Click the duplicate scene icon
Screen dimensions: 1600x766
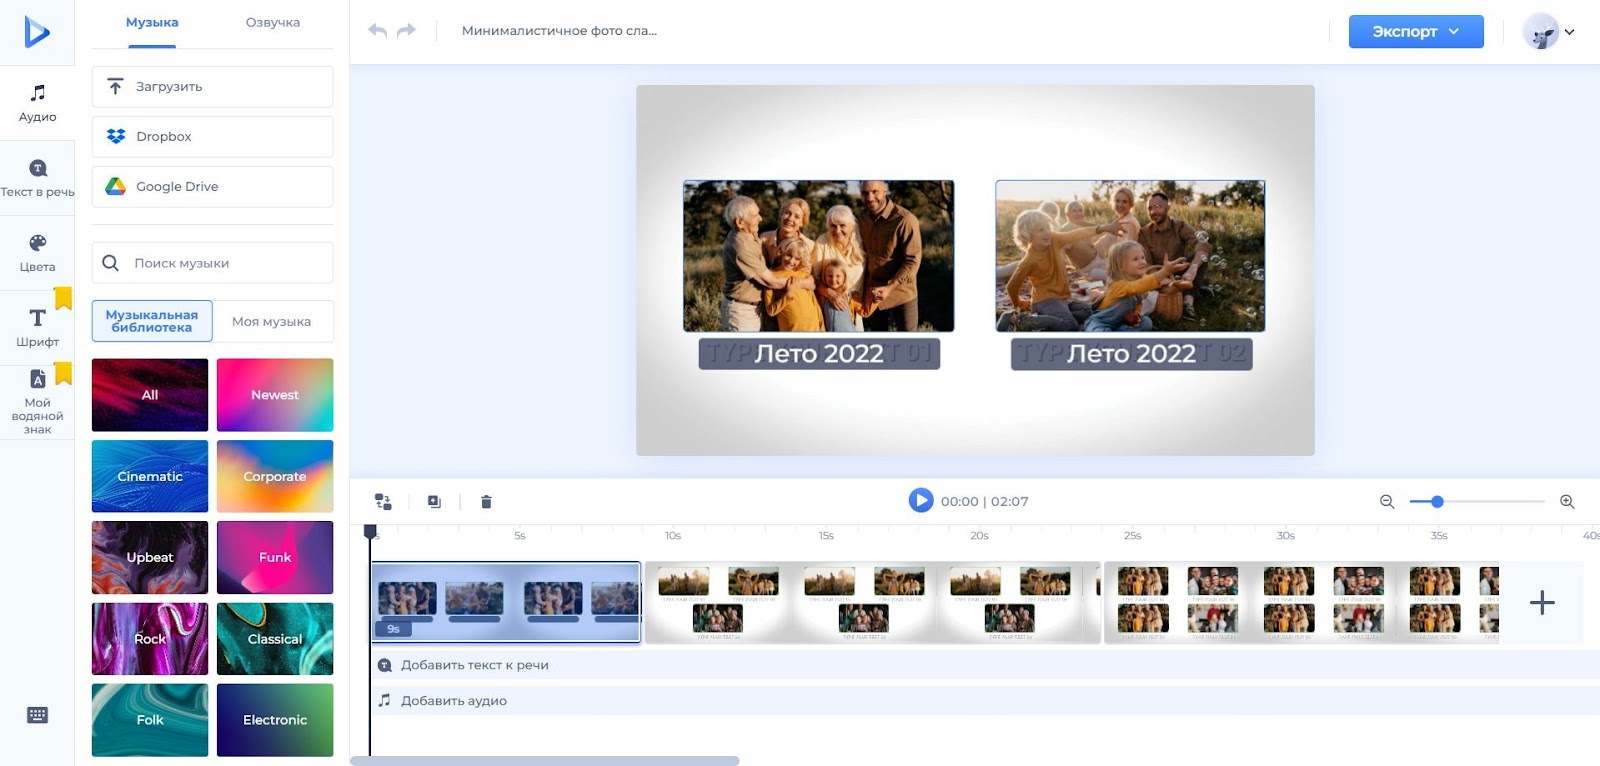tap(434, 502)
